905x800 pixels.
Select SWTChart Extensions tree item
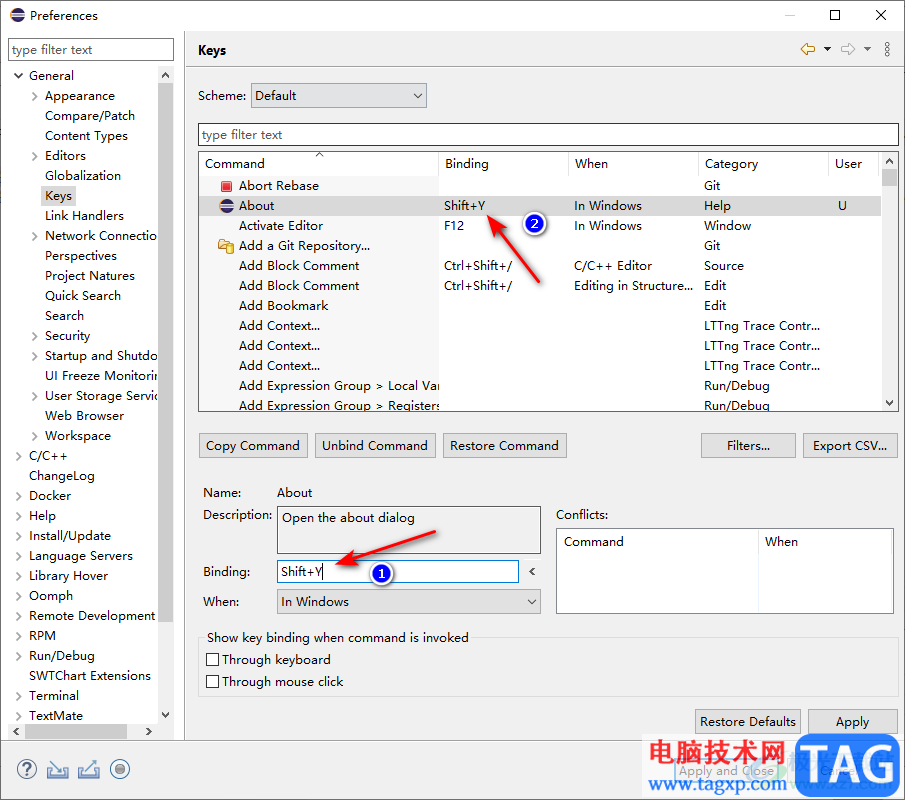89,675
